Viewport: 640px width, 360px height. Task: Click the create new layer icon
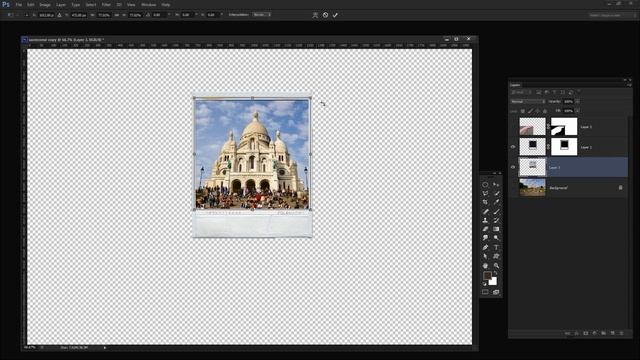(x=612, y=333)
